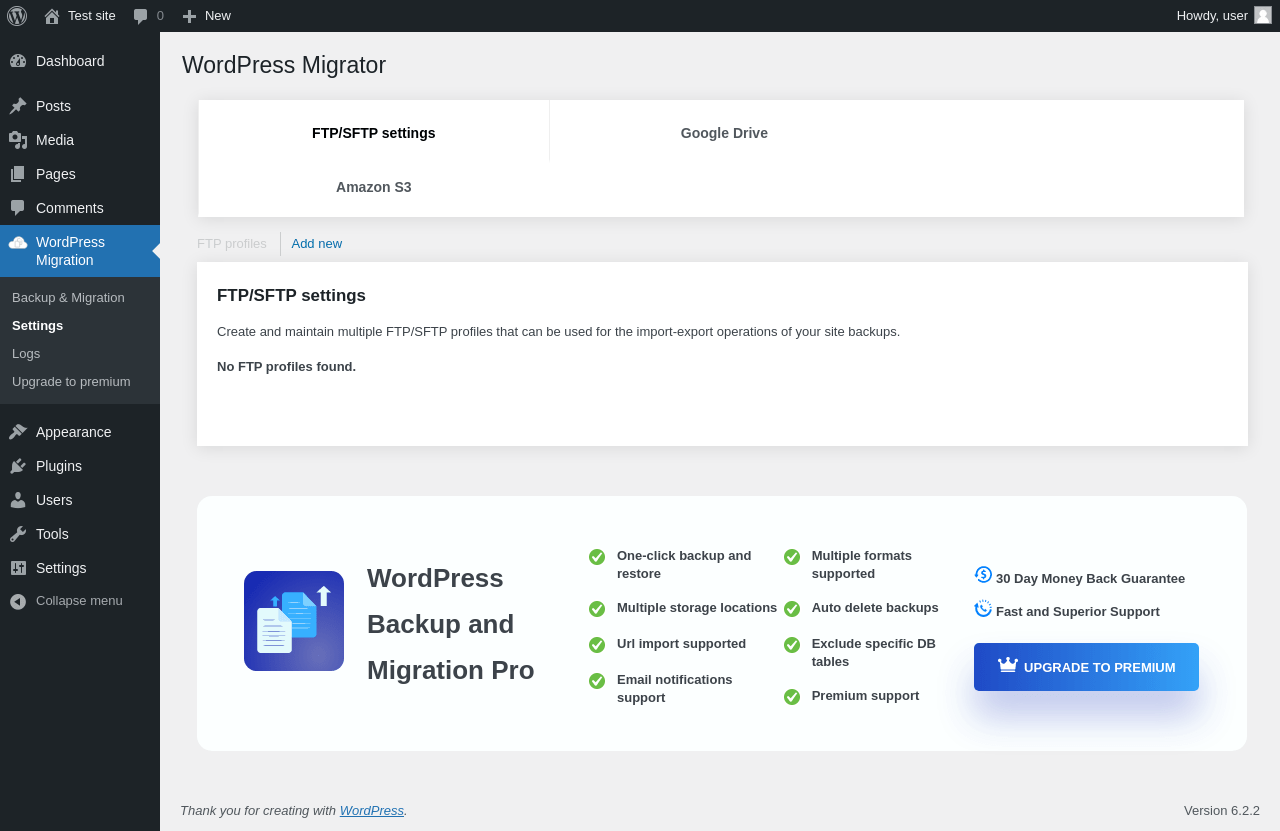Viewport: 1280px width, 831px height.
Task: Click the New link in admin bar
Action: tap(218, 16)
